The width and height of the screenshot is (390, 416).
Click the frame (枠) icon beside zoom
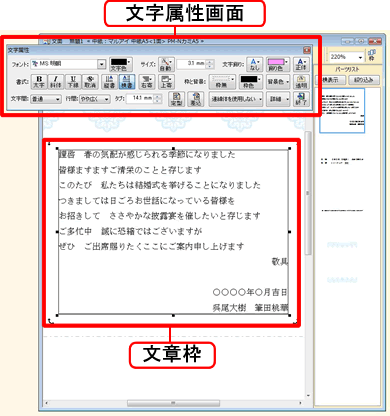(x=372, y=56)
